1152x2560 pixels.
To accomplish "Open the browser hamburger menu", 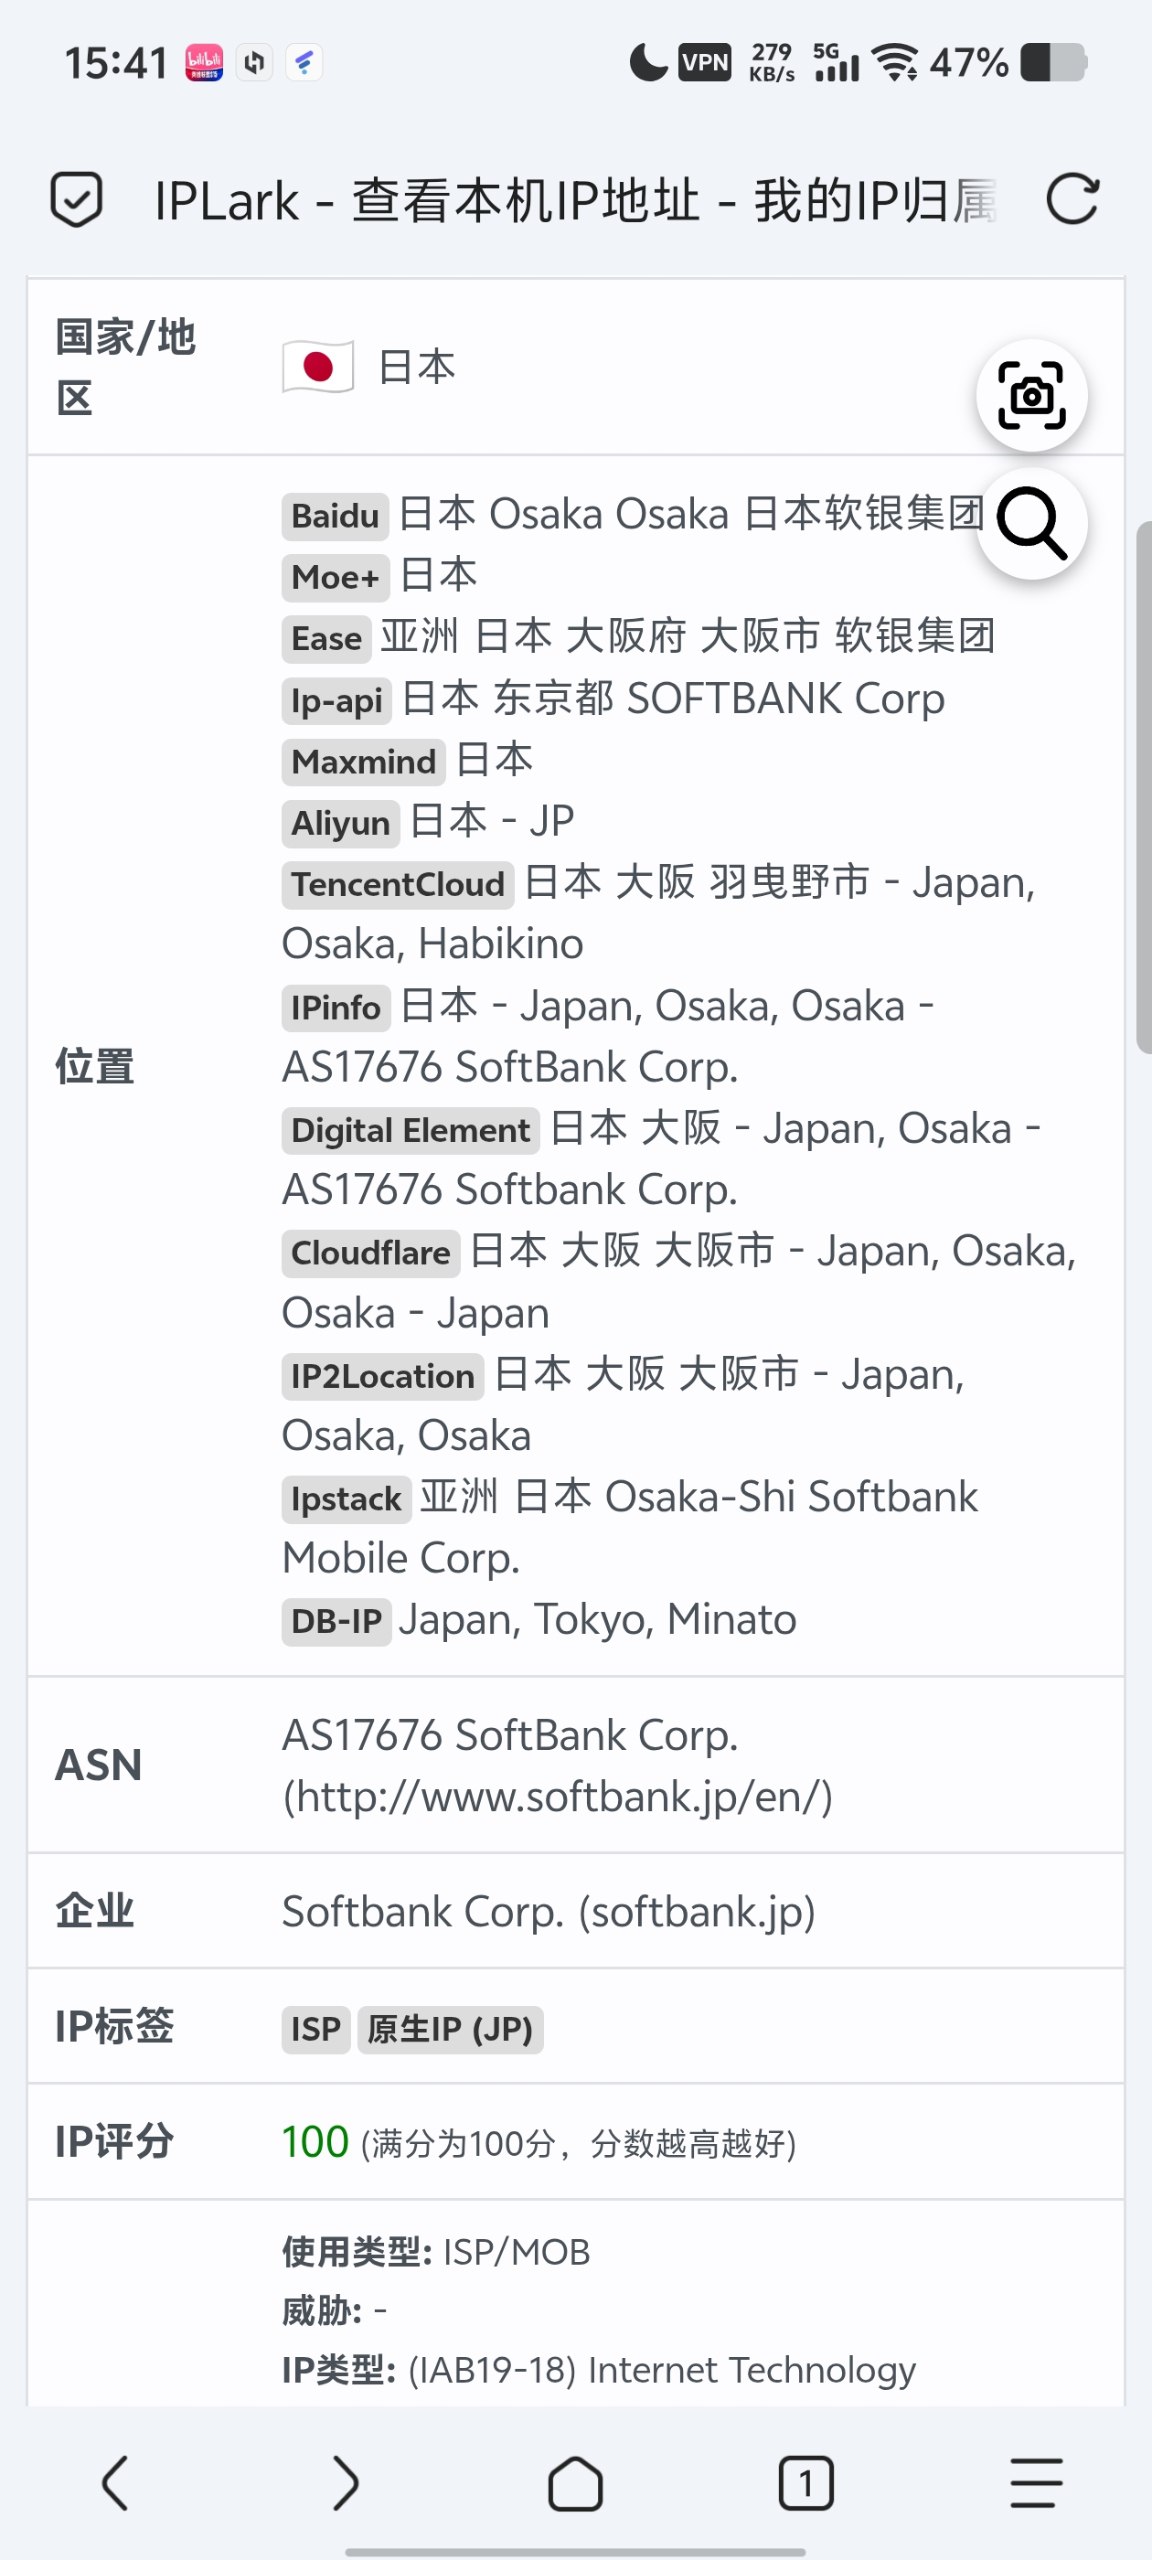I will click(1035, 2483).
